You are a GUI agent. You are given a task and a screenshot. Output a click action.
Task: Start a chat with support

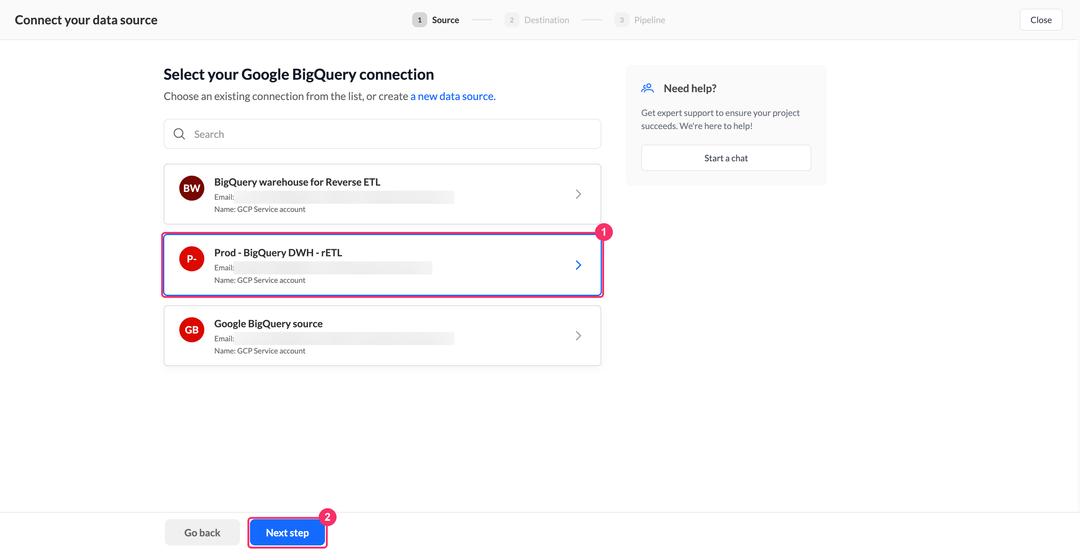pos(726,158)
